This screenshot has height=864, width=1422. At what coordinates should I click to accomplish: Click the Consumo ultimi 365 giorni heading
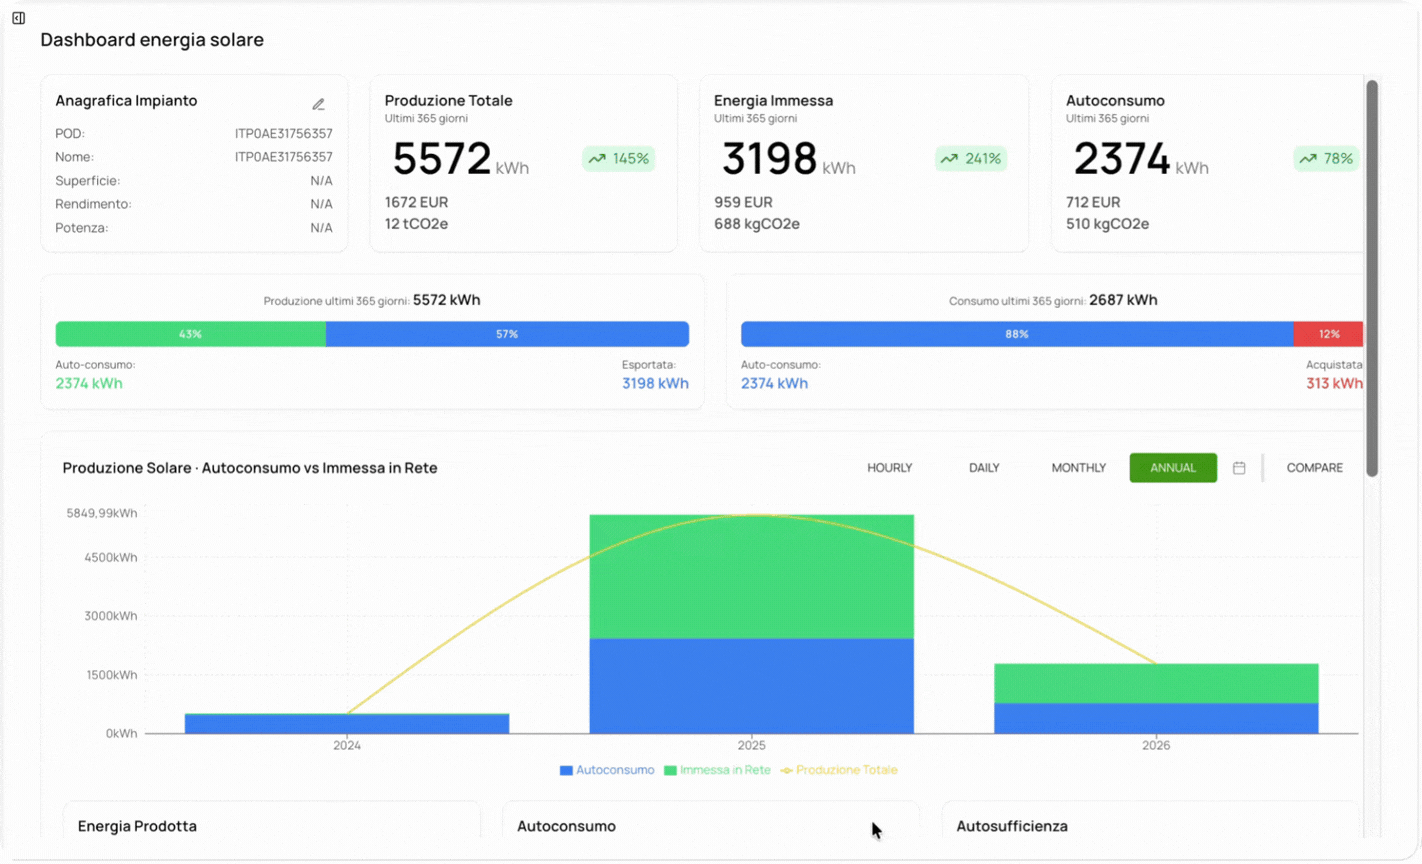(x=1053, y=300)
